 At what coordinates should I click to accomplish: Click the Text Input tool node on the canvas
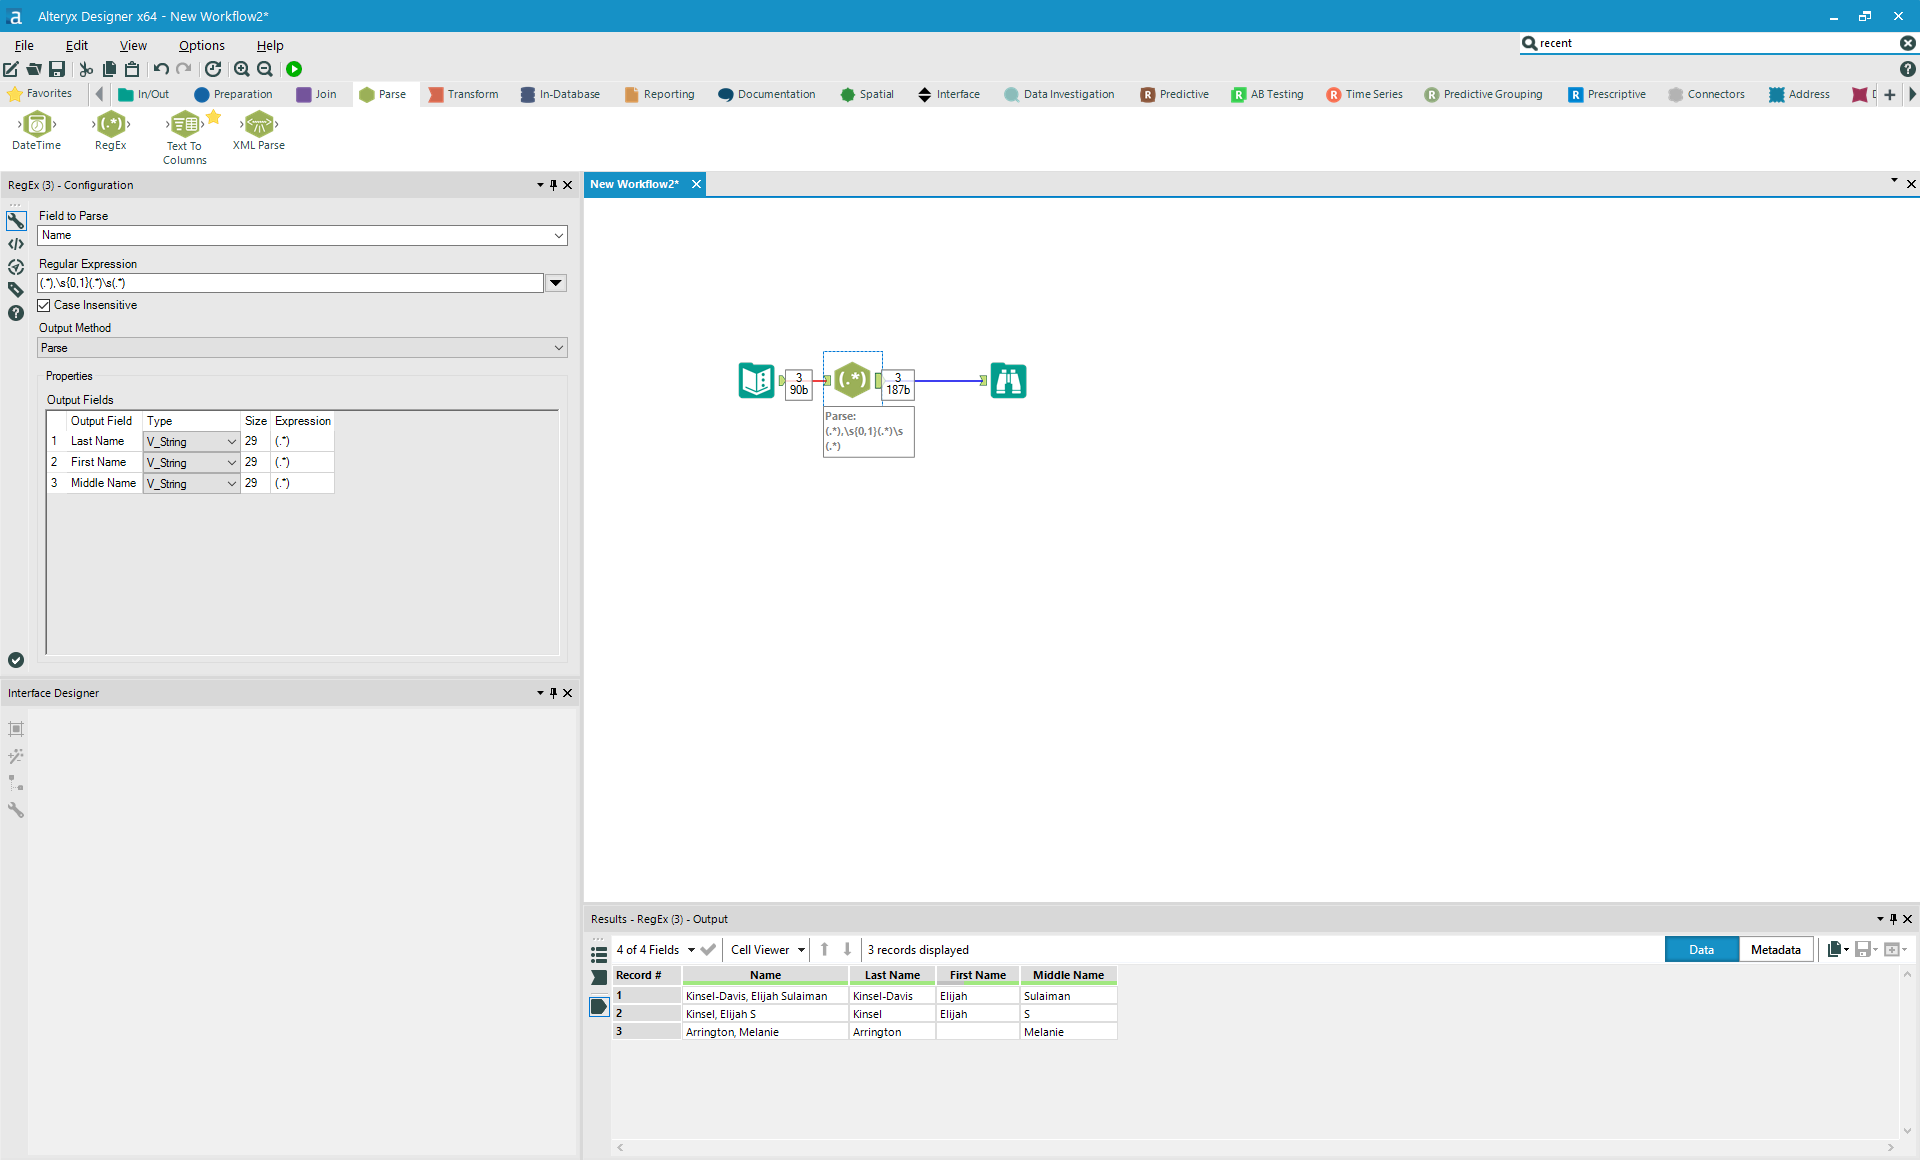757,381
